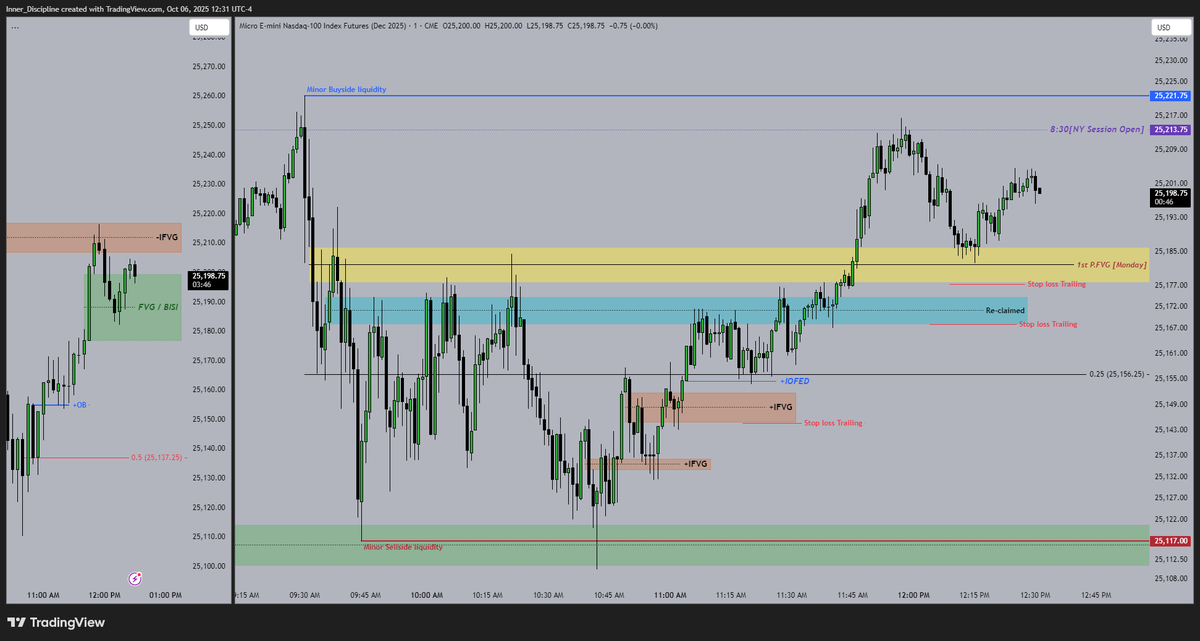Click the Minor Buyside liquidity text label
The width and height of the screenshot is (1200, 641).
(x=345, y=88)
